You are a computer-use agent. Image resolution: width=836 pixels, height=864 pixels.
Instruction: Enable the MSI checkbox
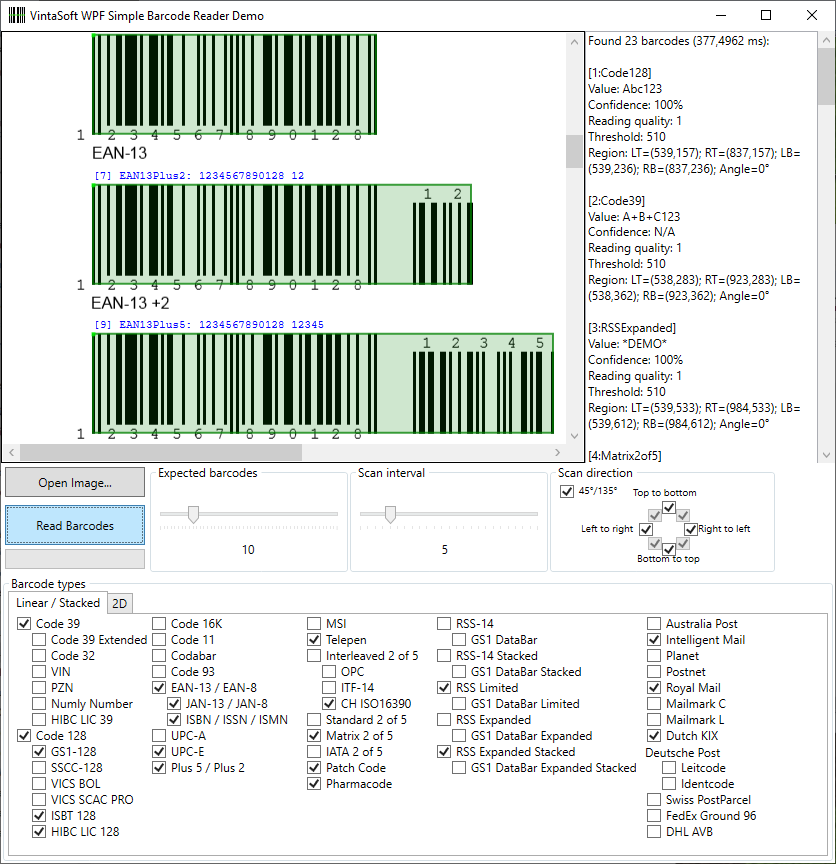click(x=314, y=623)
